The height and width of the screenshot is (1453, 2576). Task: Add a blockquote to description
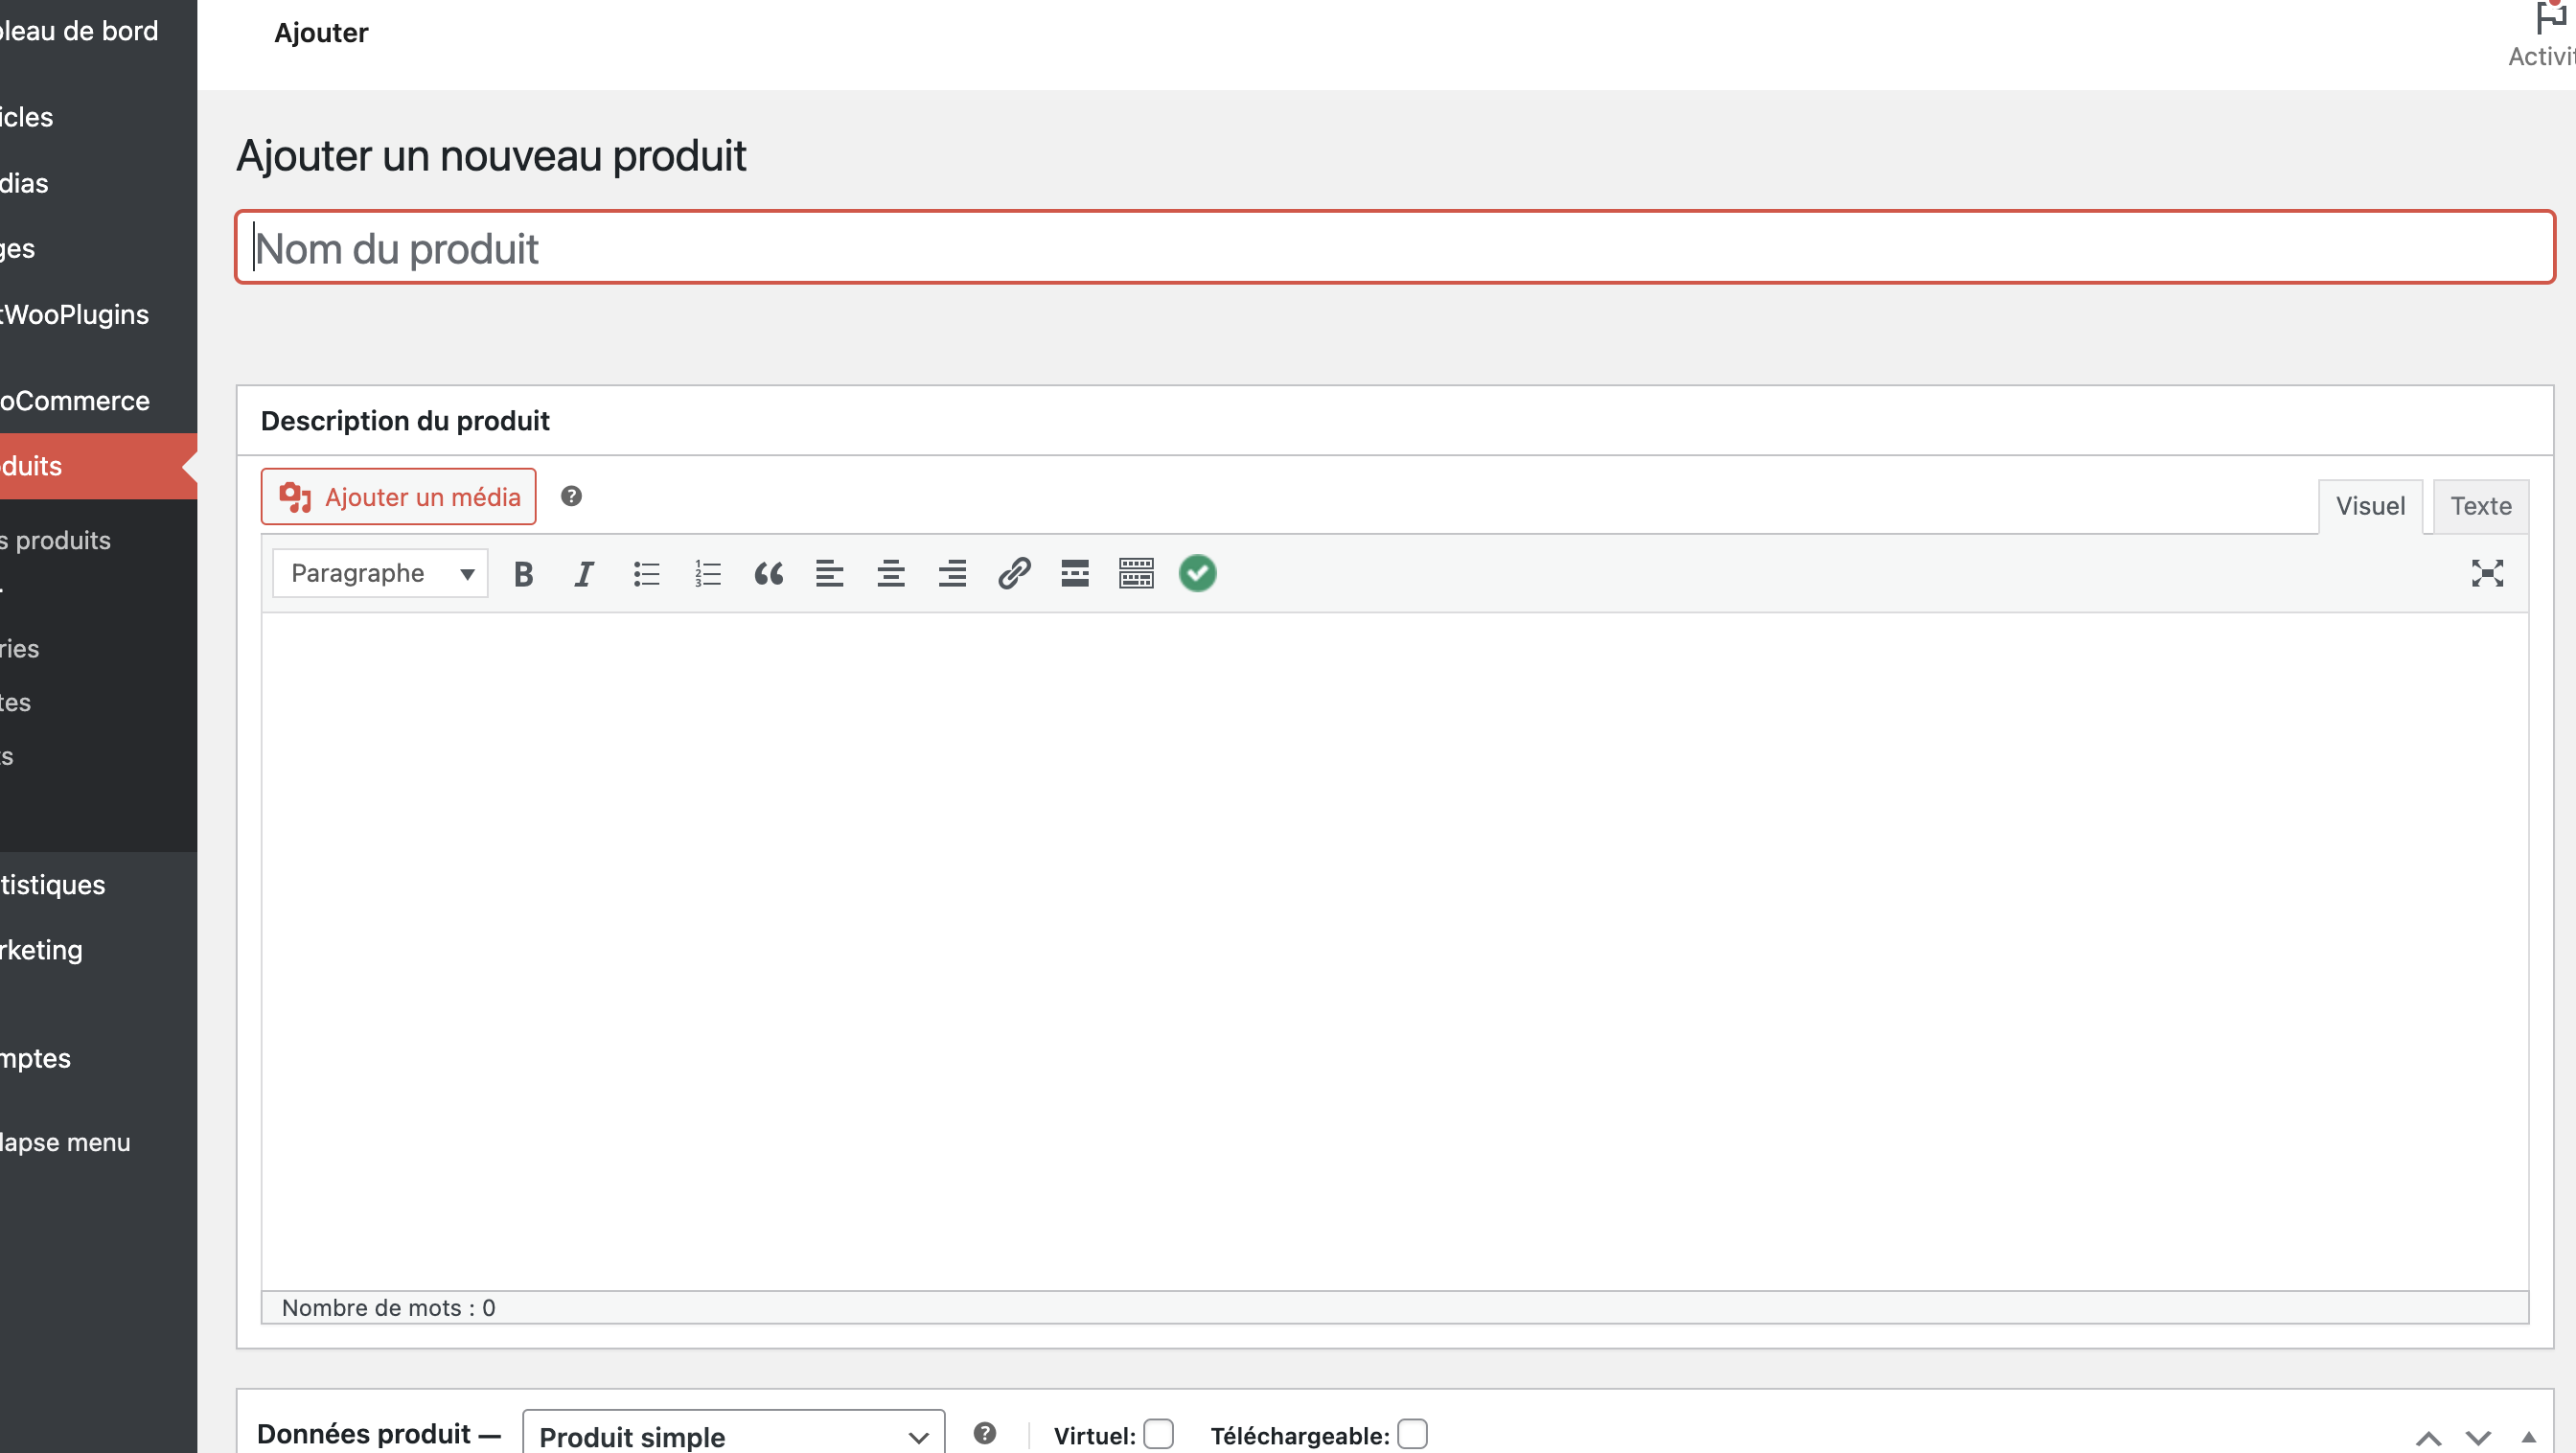point(768,574)
